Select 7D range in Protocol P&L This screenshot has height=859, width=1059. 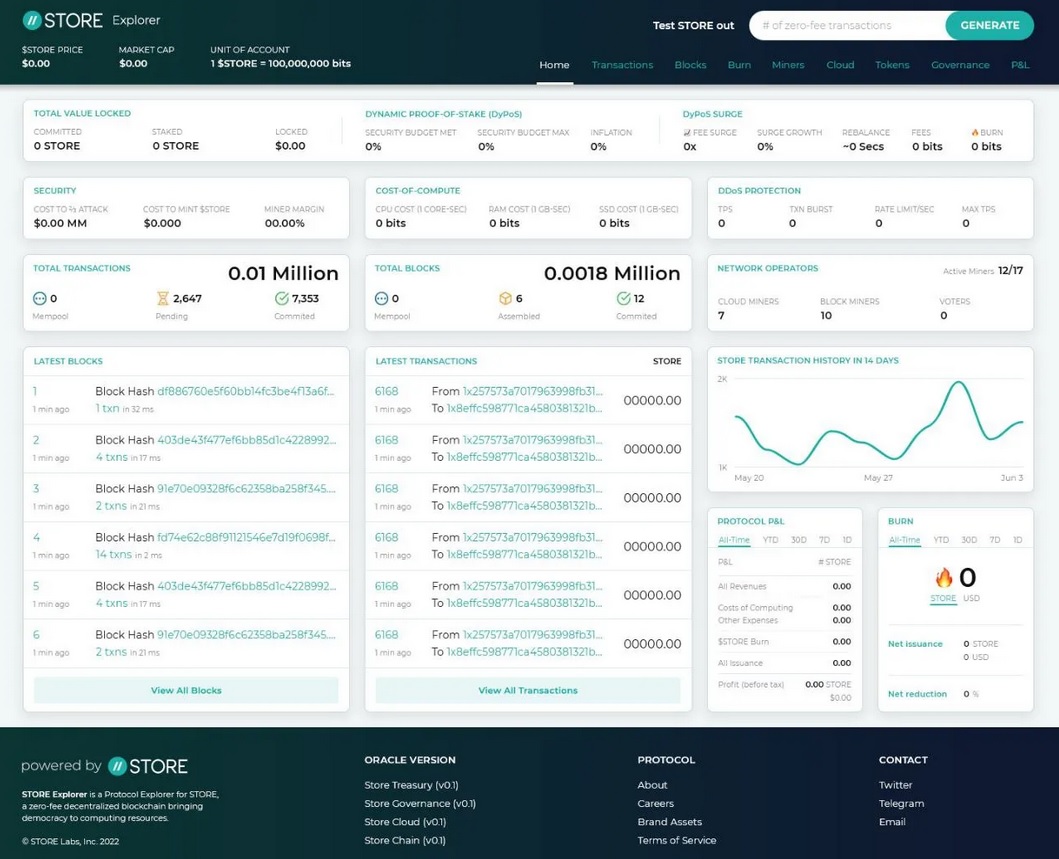point(824,540)
